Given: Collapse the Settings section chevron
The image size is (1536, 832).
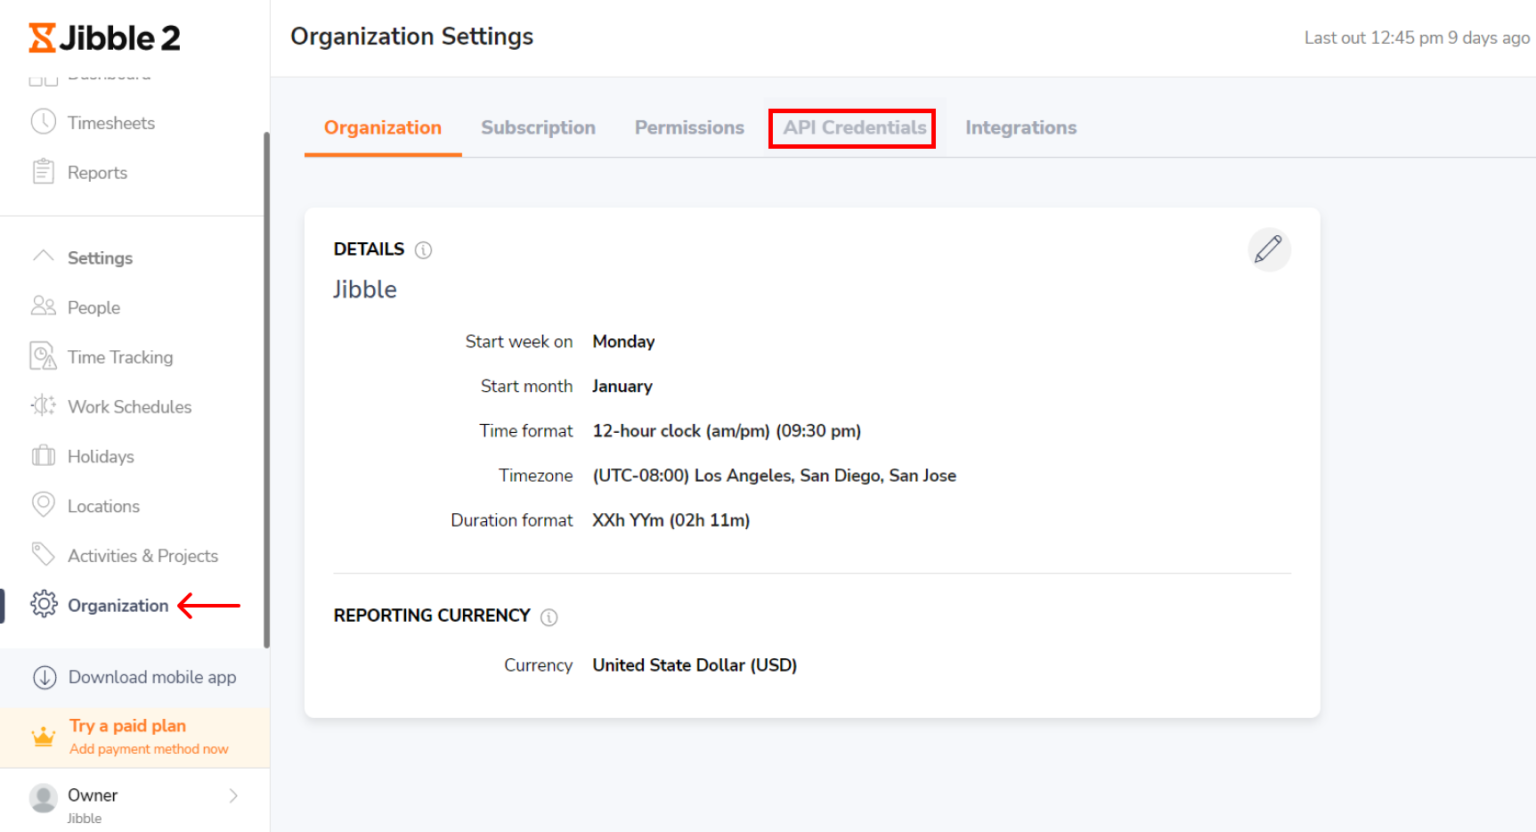Looking at the screenshot, I should pos(43,256).
